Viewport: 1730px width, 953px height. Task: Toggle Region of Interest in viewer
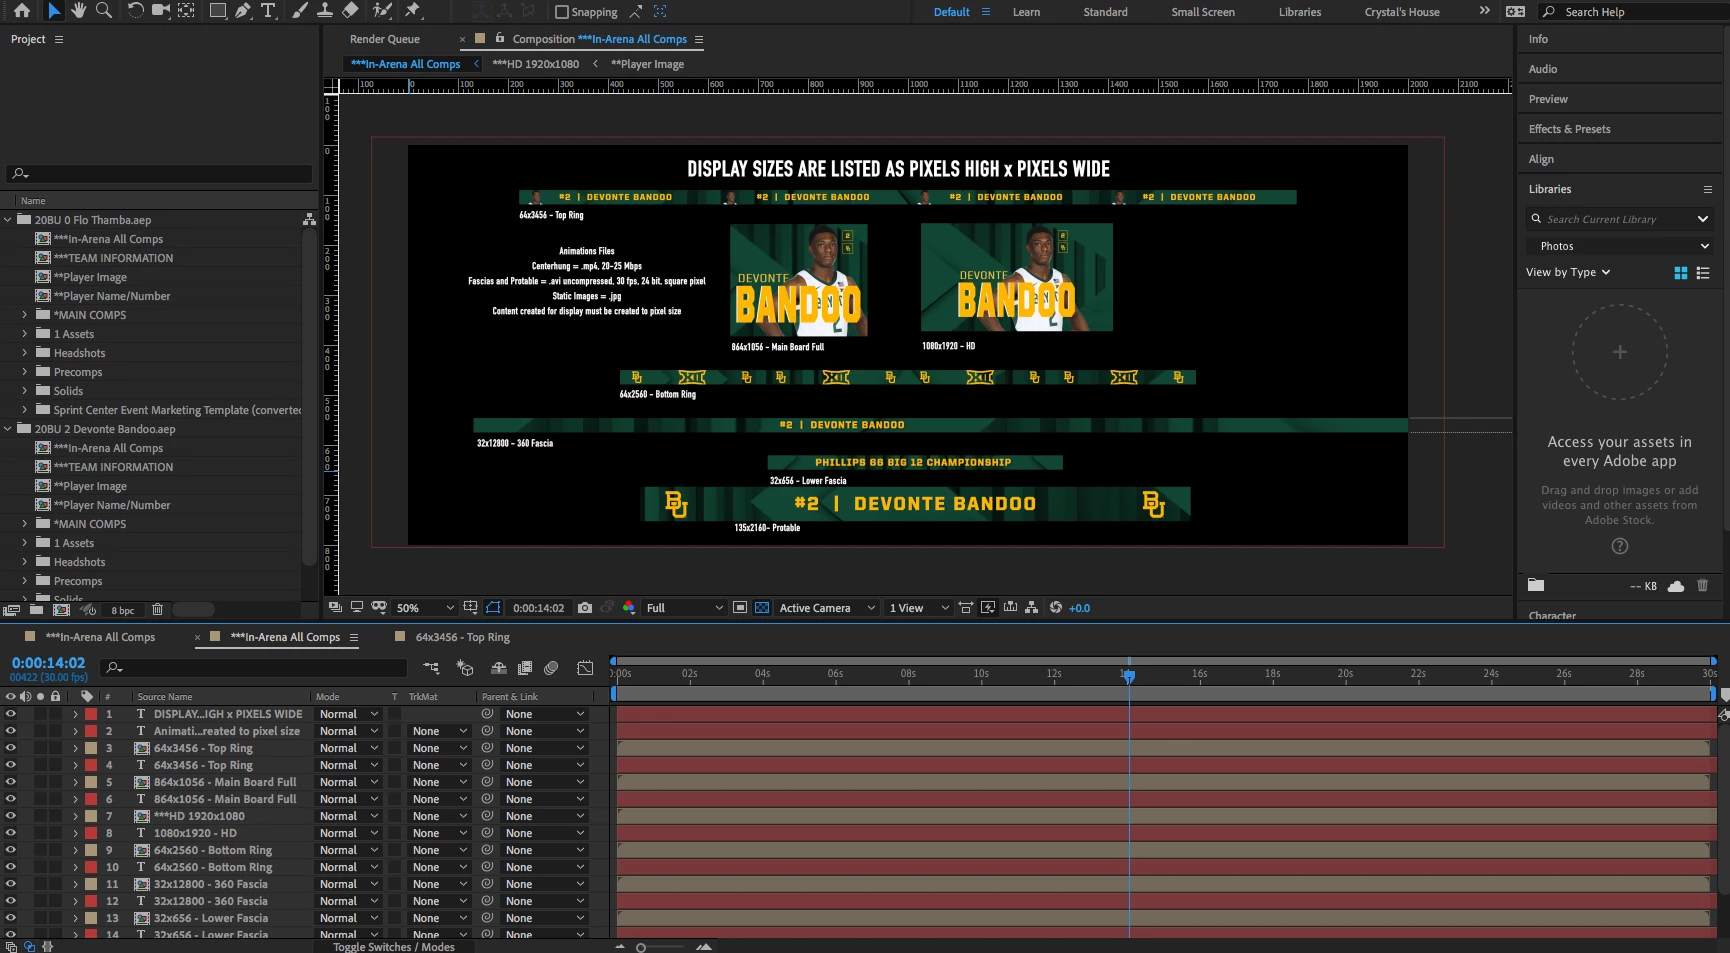coord(740,608)
